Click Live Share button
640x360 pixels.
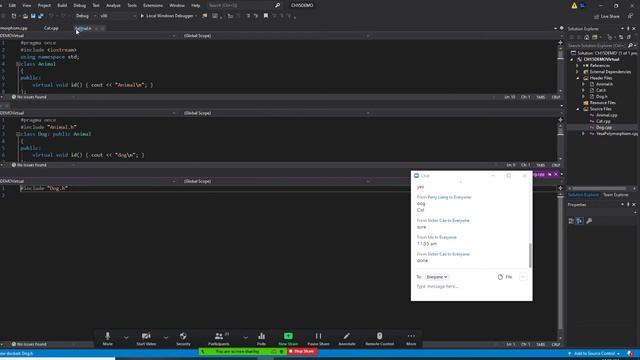coord(607,16)
